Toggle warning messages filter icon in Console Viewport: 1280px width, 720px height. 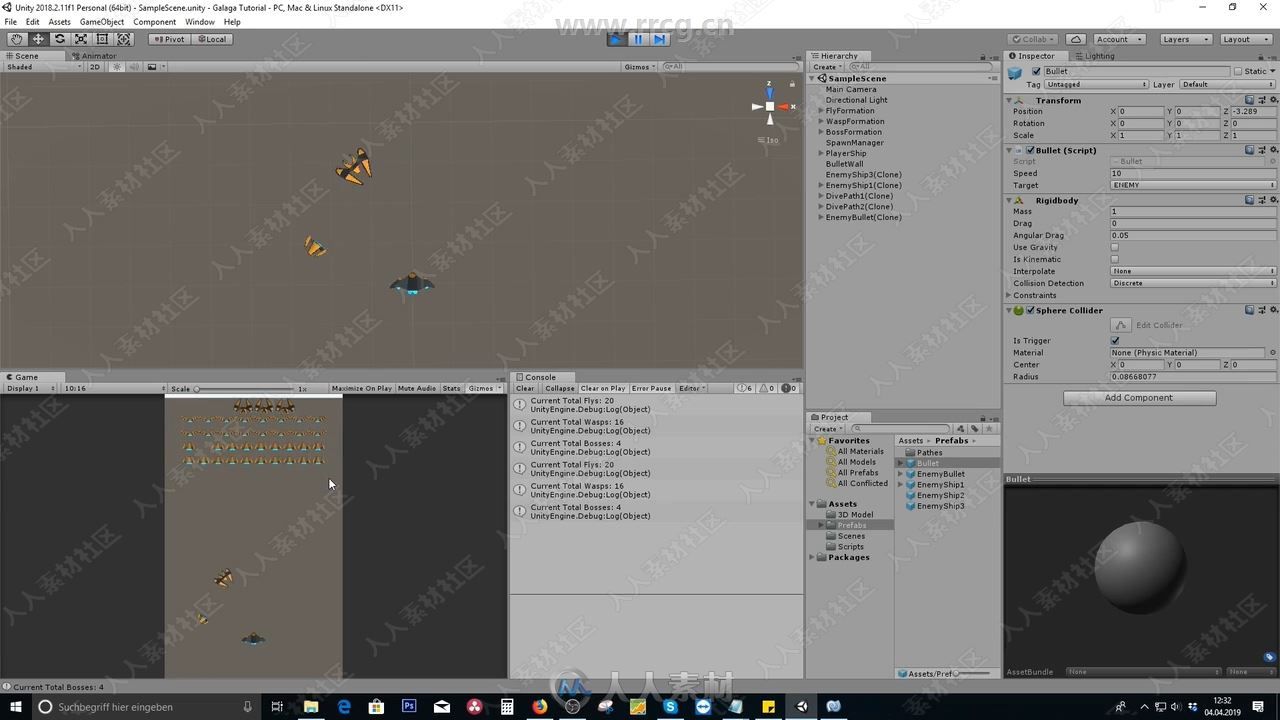tap(767, 388)
